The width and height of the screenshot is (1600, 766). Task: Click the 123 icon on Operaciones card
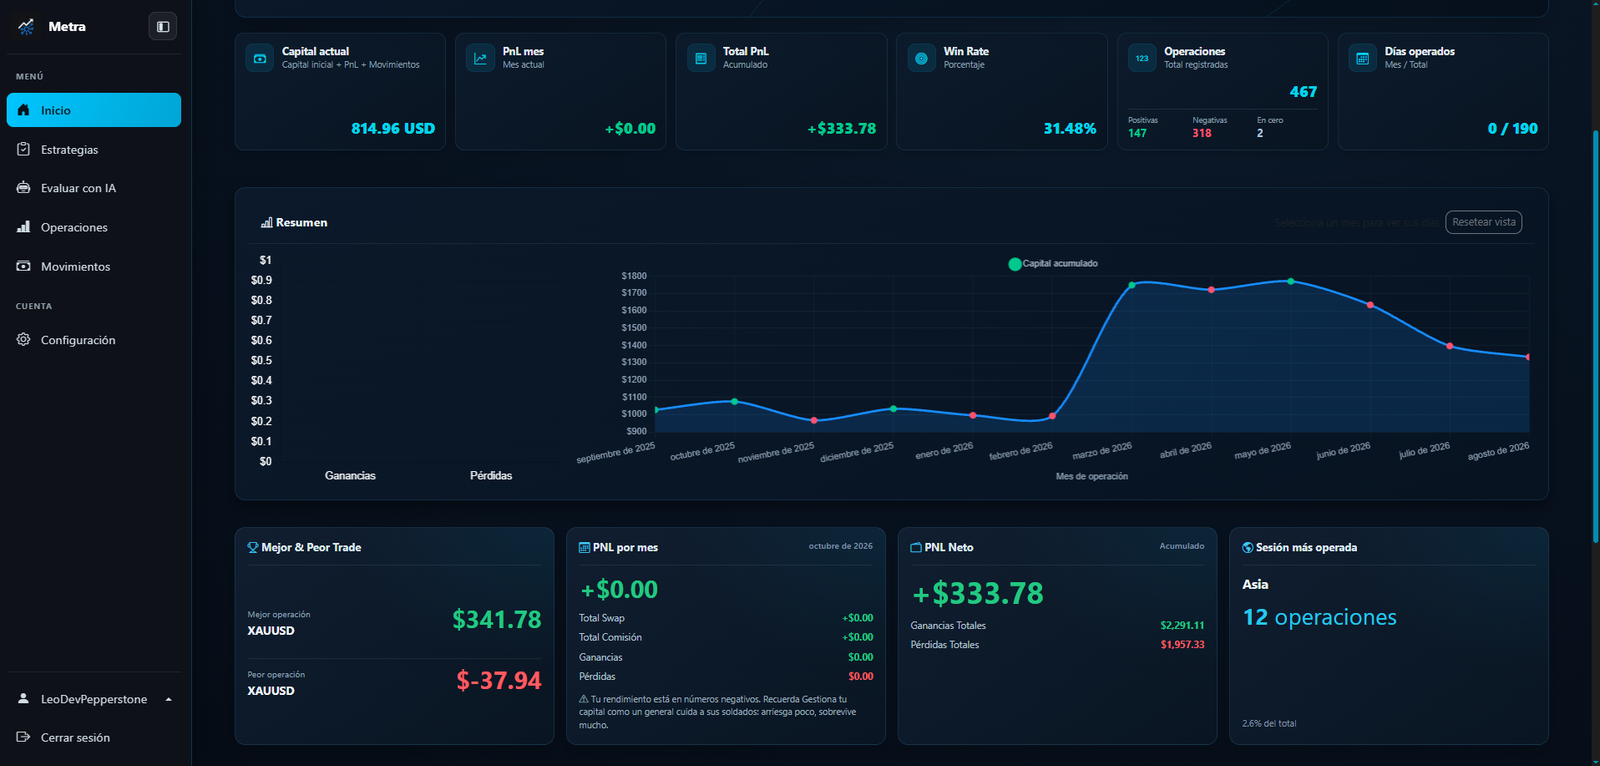(x=1142, y=58)
